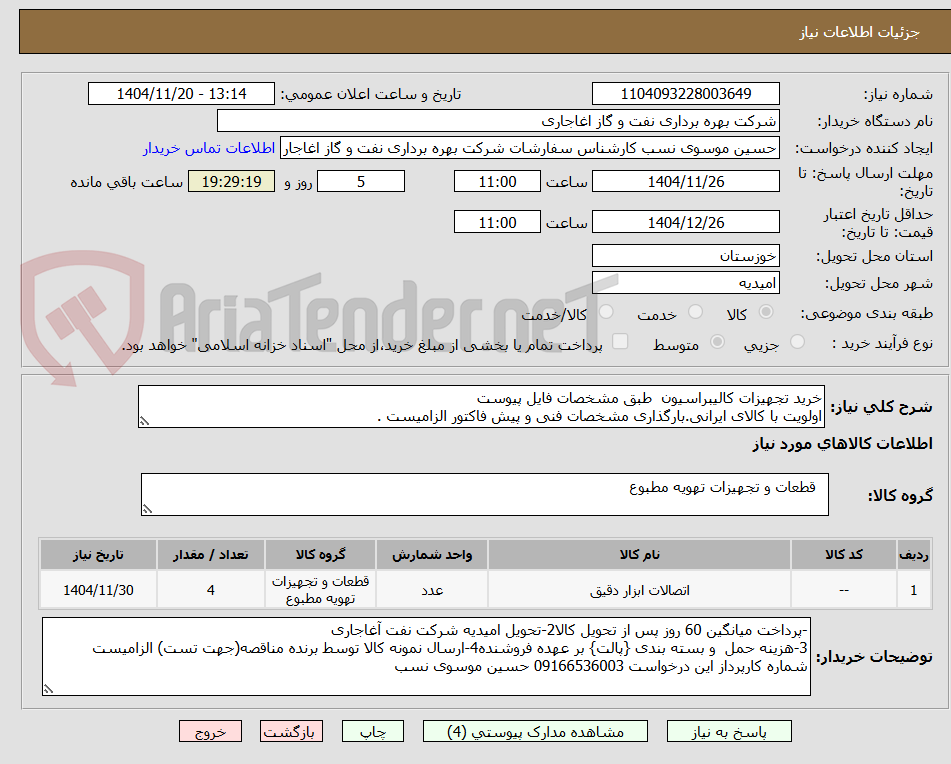Click table cell date 1404/11/30
This screenshot has height=764, width=951.
click(98, 590)
